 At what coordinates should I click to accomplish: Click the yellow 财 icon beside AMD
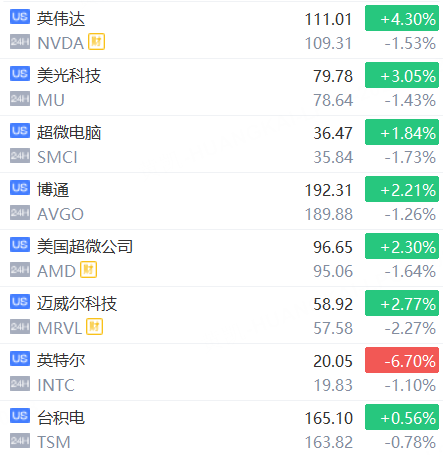88,269
